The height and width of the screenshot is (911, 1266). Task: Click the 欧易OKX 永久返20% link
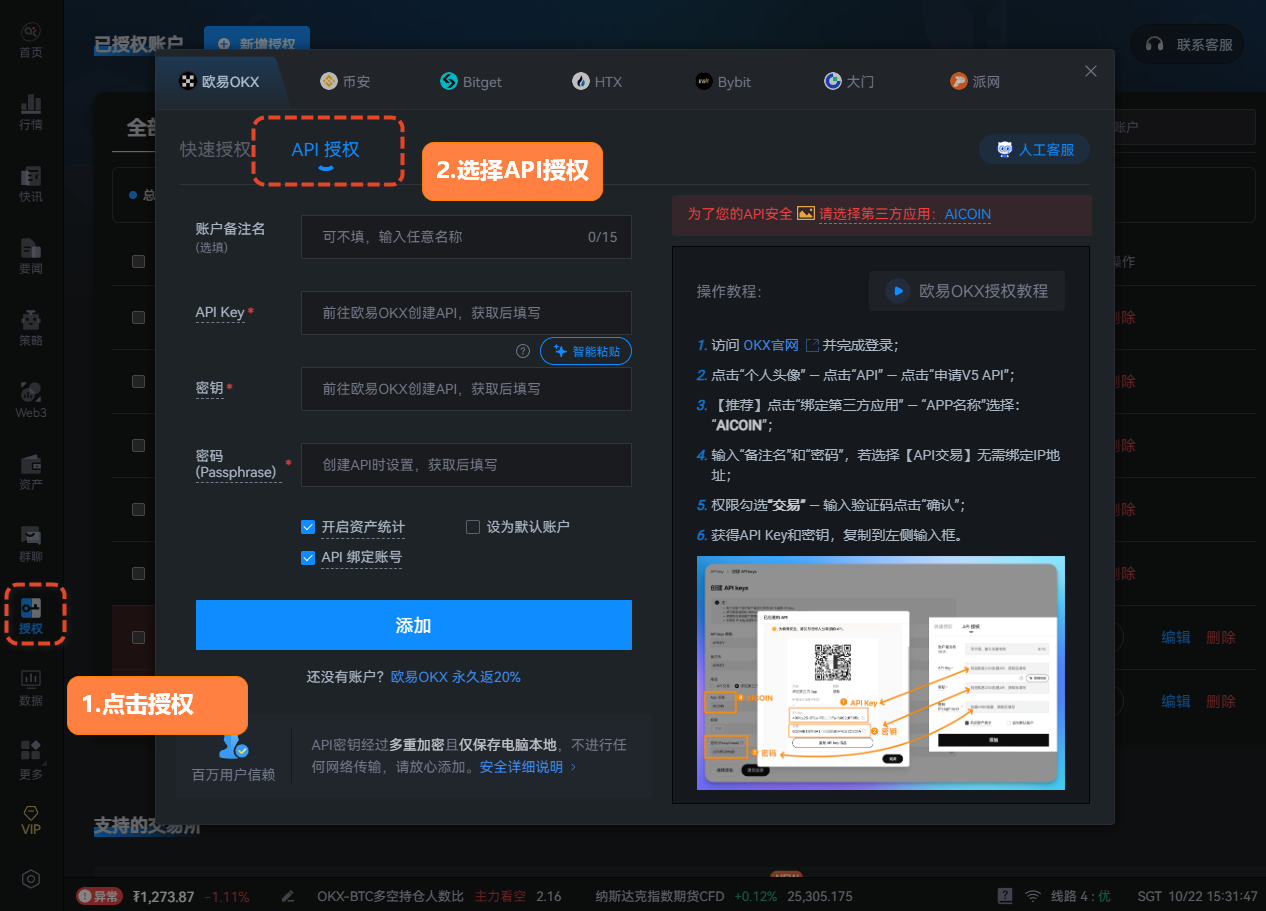[x=456, y=677]
